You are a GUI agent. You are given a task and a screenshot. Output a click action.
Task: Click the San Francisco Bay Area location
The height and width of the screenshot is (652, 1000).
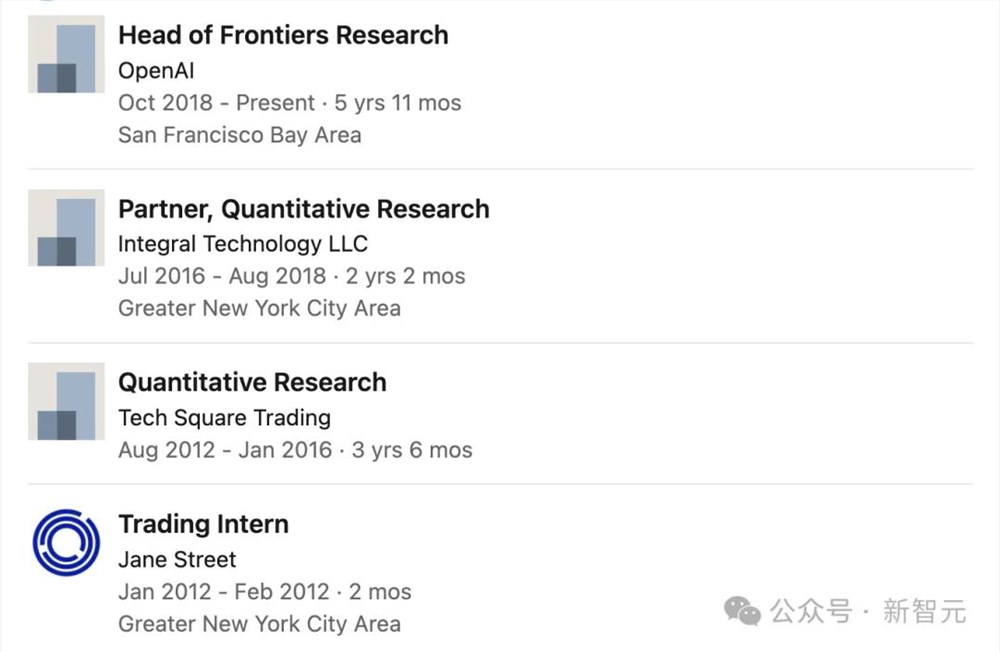pyautogui.click(x=239, y=135)
